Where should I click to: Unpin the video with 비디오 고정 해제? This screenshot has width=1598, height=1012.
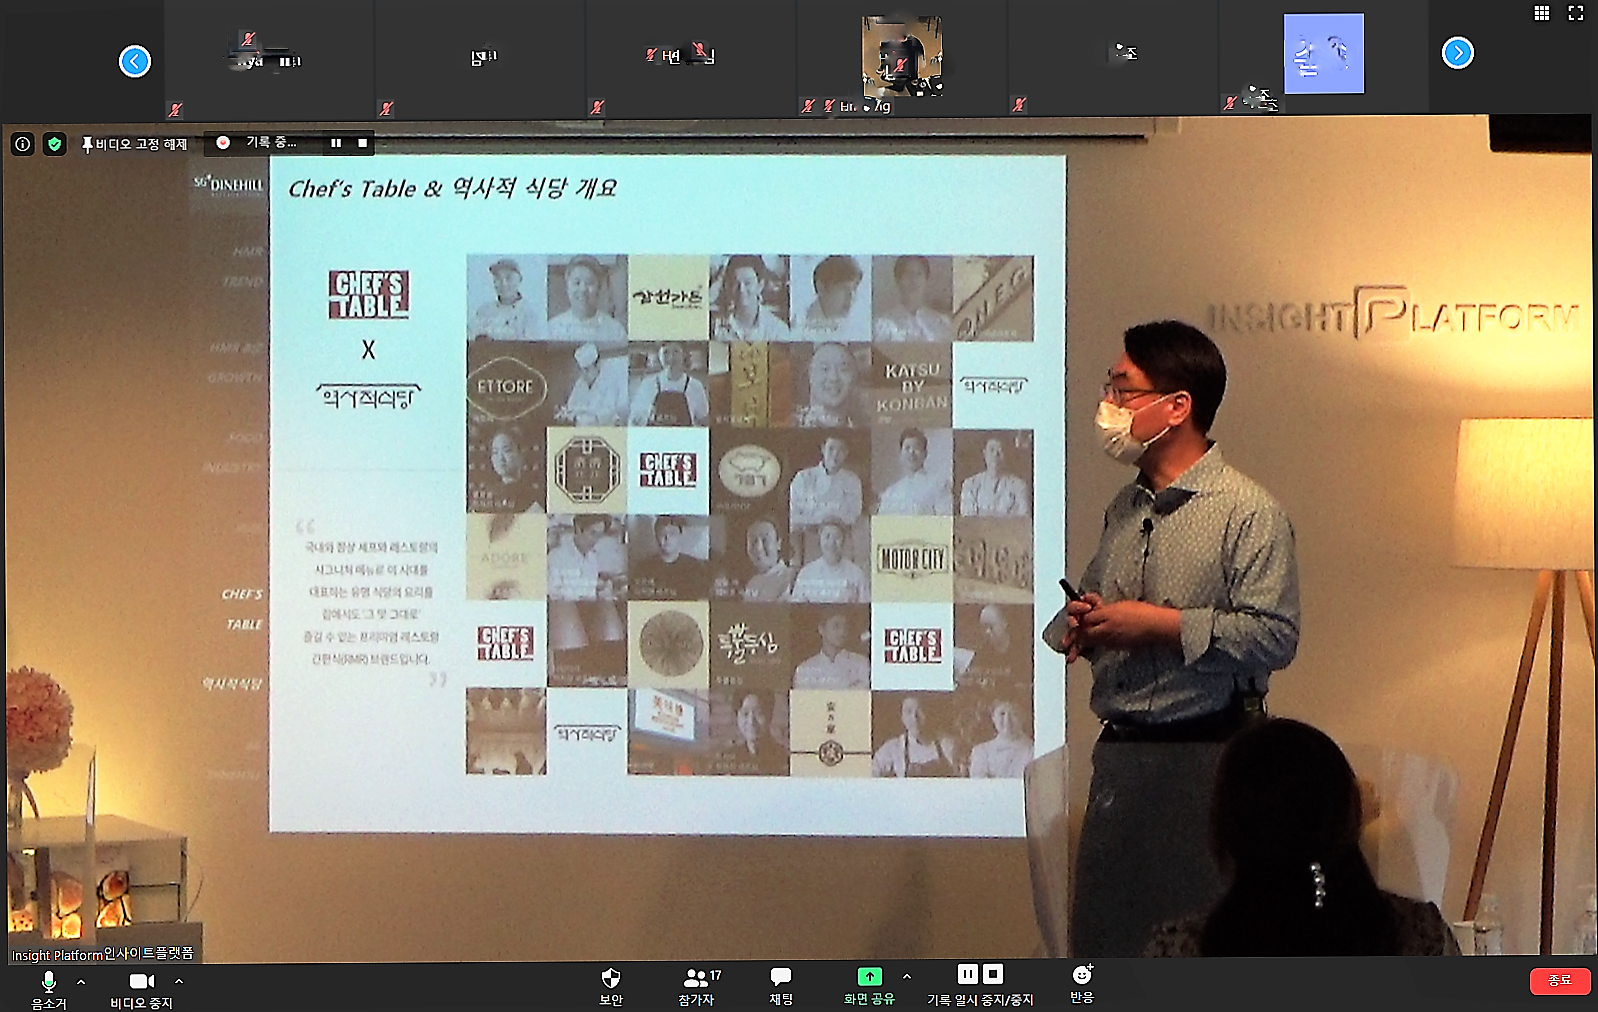(135, 144)
